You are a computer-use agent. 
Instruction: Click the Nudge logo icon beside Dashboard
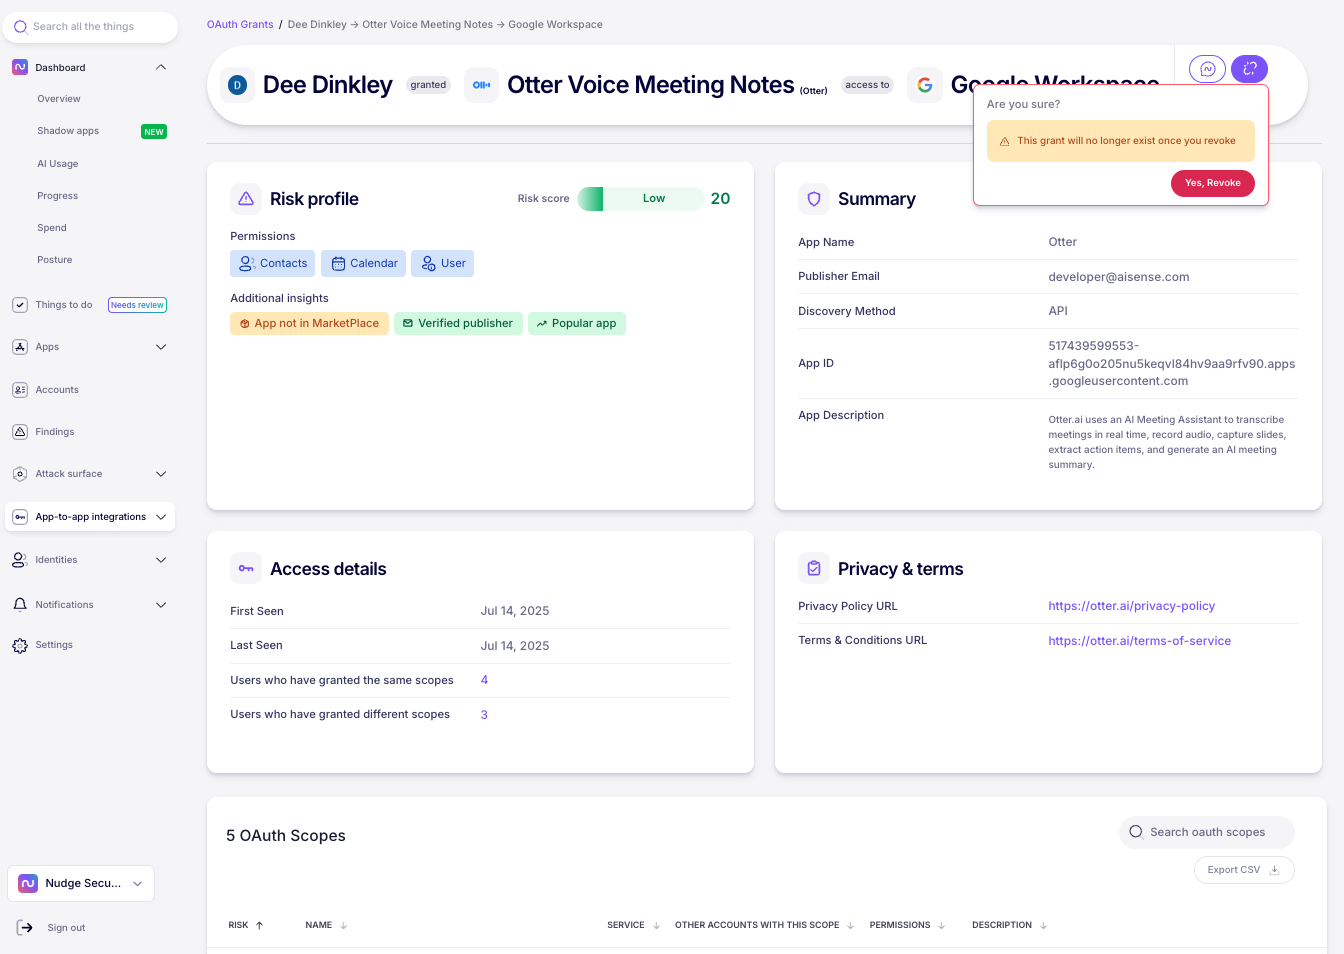coord(20,67)
